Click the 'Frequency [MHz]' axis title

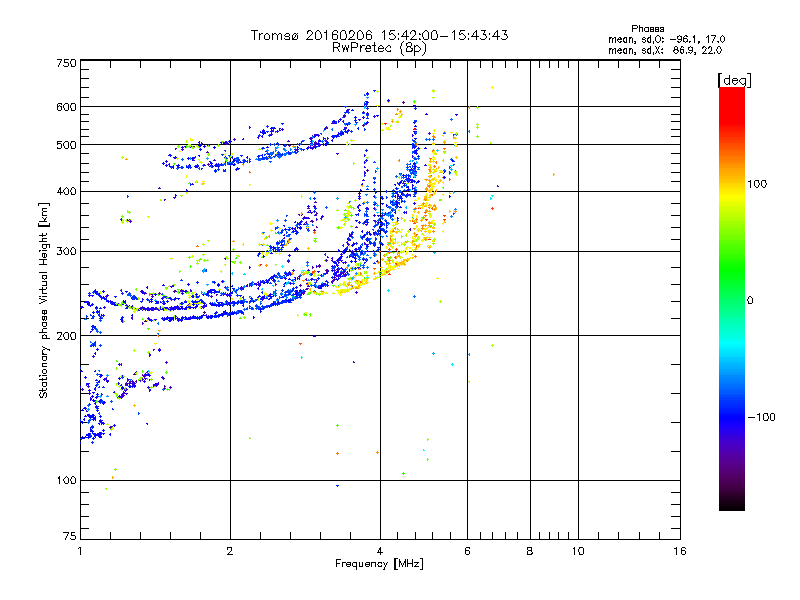coord(379,564)
